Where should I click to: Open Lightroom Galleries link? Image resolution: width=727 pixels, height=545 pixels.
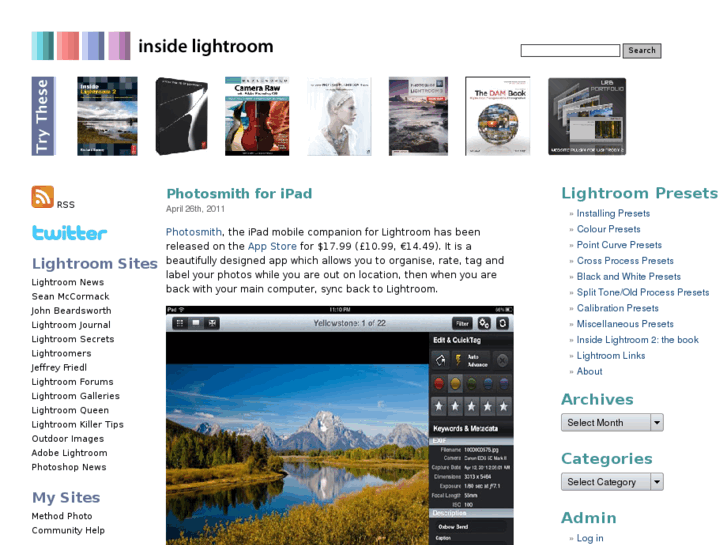pos(76,396)
